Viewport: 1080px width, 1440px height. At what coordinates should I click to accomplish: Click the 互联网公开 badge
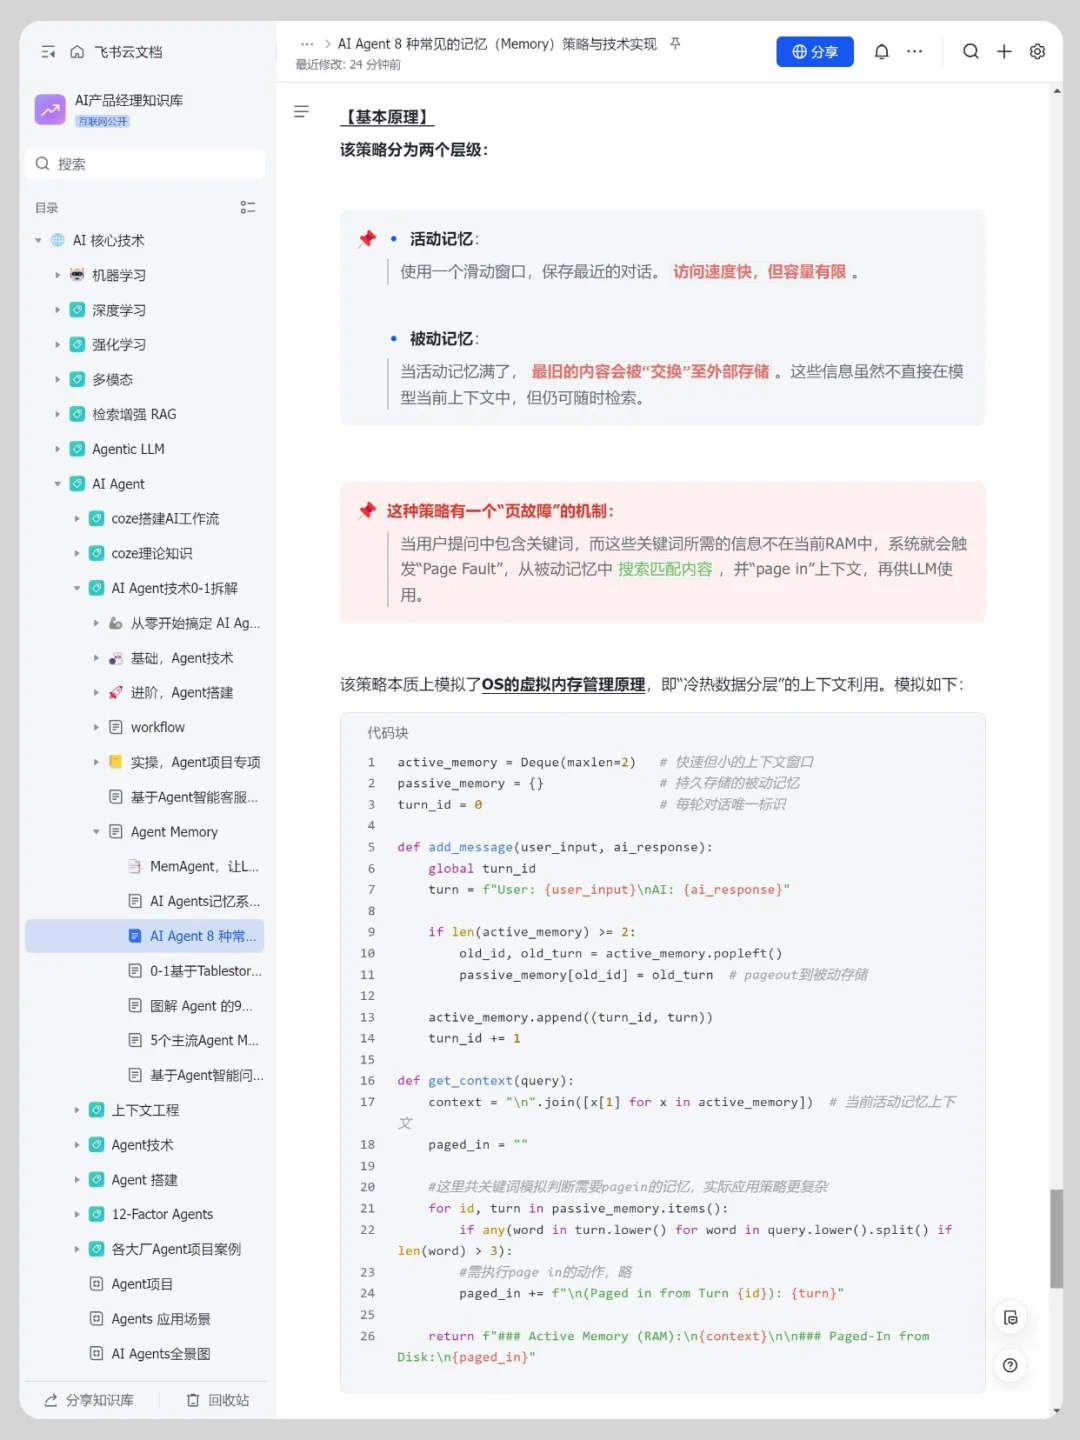[x=103, y=122]
